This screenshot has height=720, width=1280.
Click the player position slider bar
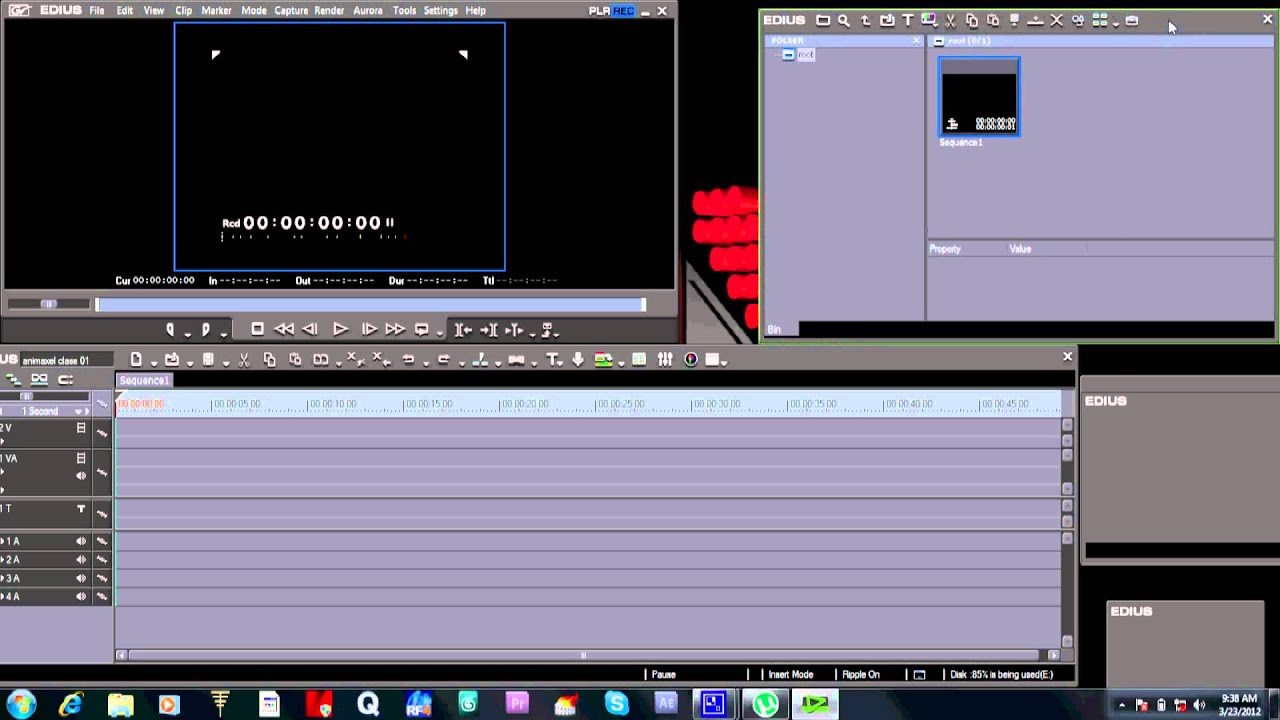coord(370,304)
